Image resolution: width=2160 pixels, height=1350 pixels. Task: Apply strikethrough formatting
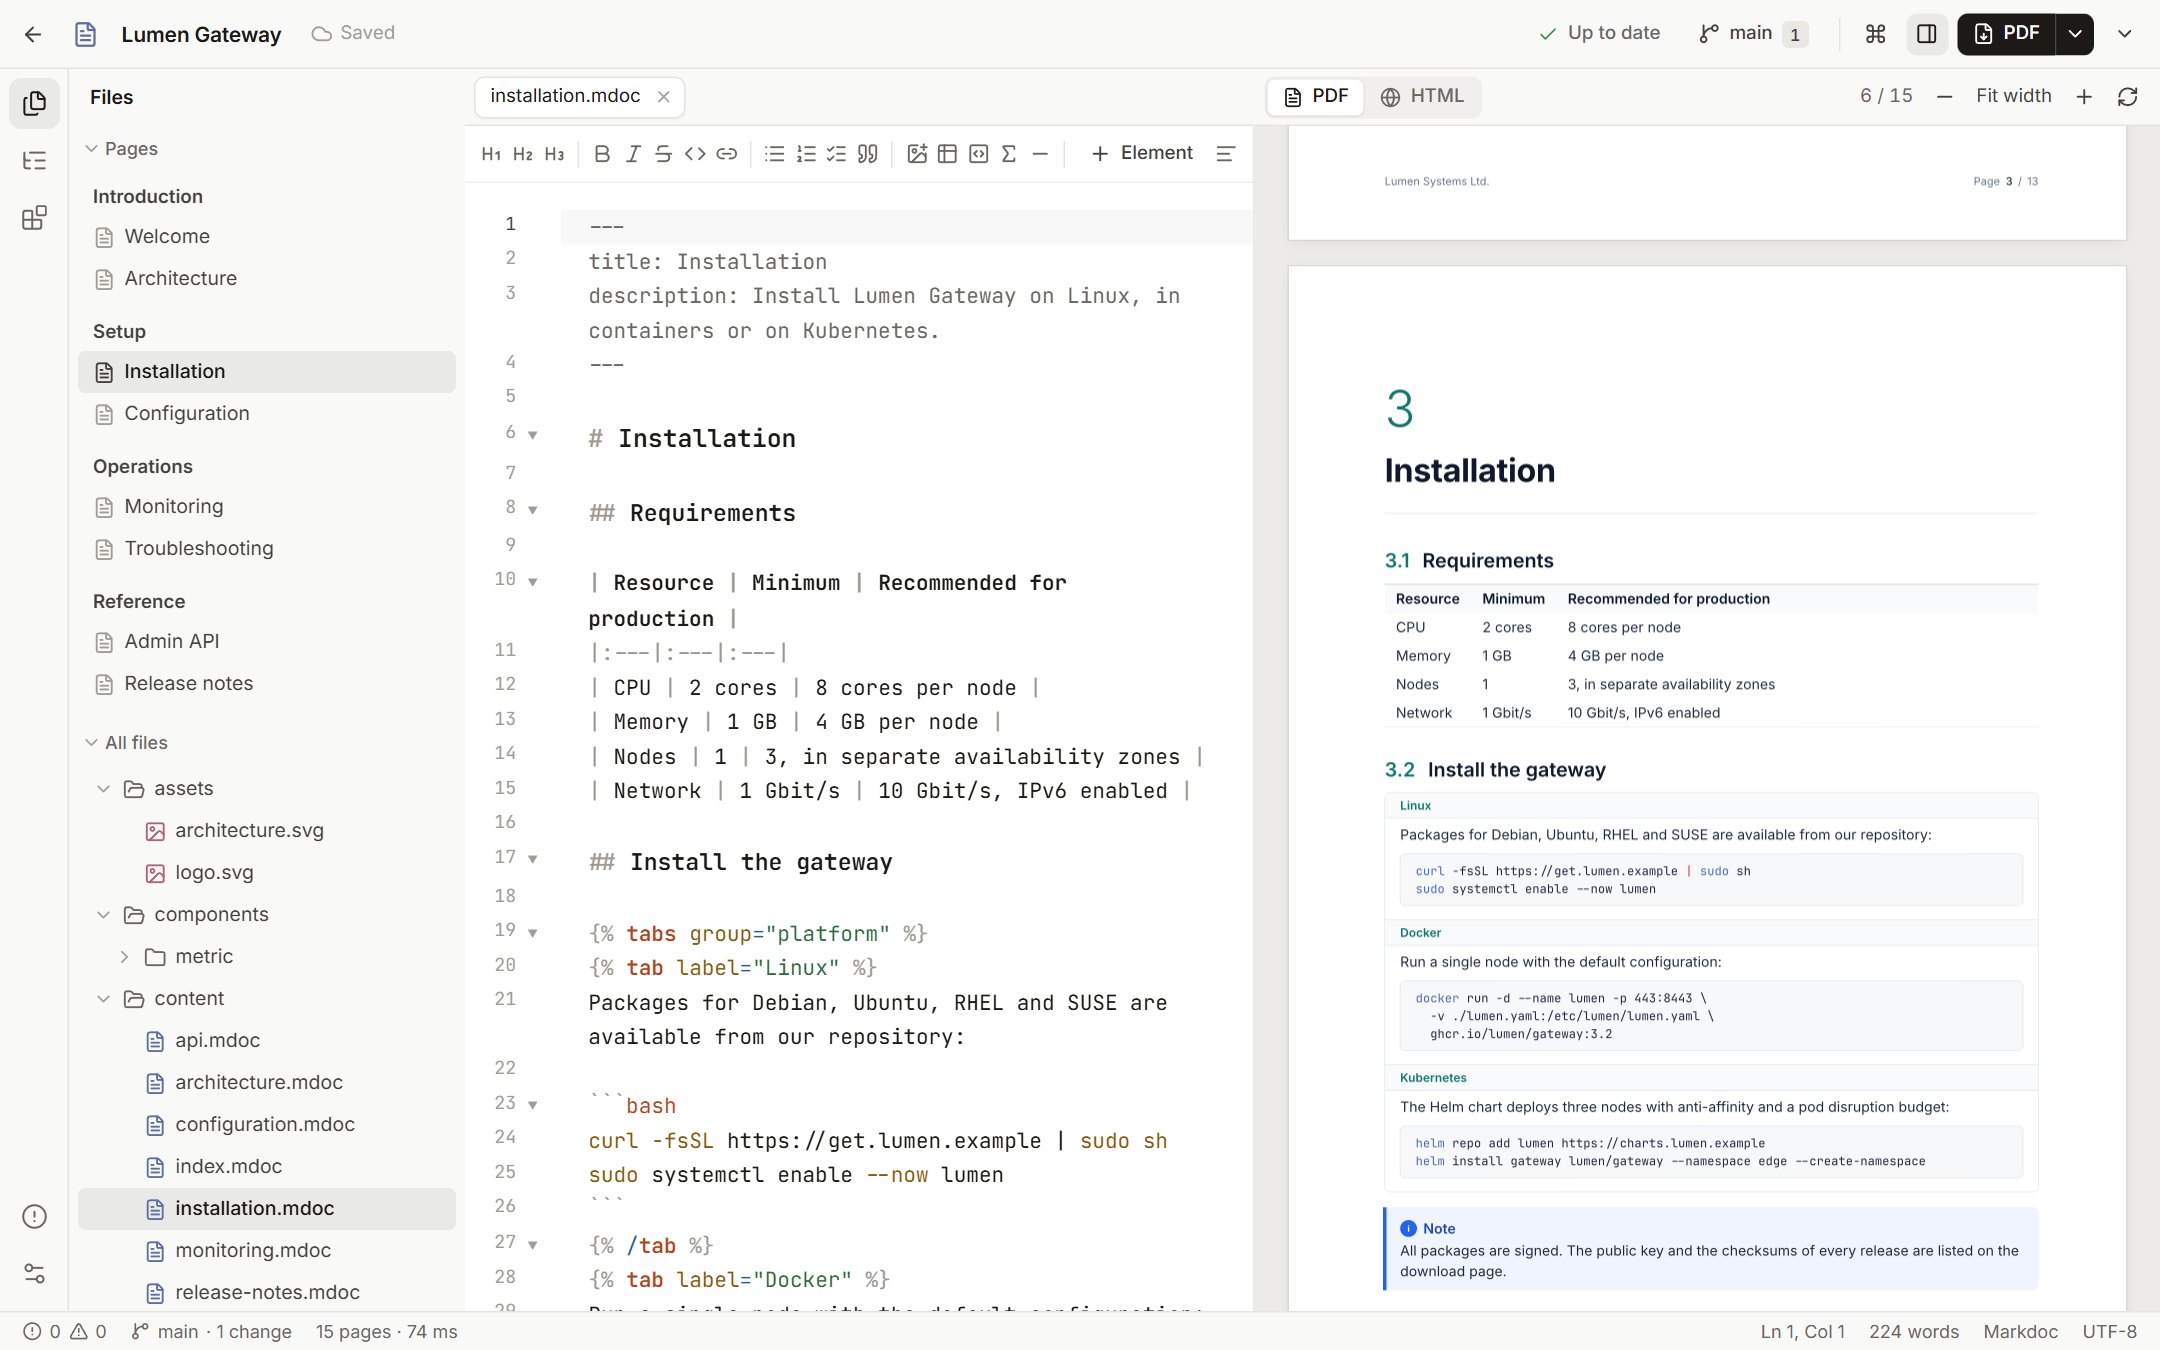click(664, 153)
